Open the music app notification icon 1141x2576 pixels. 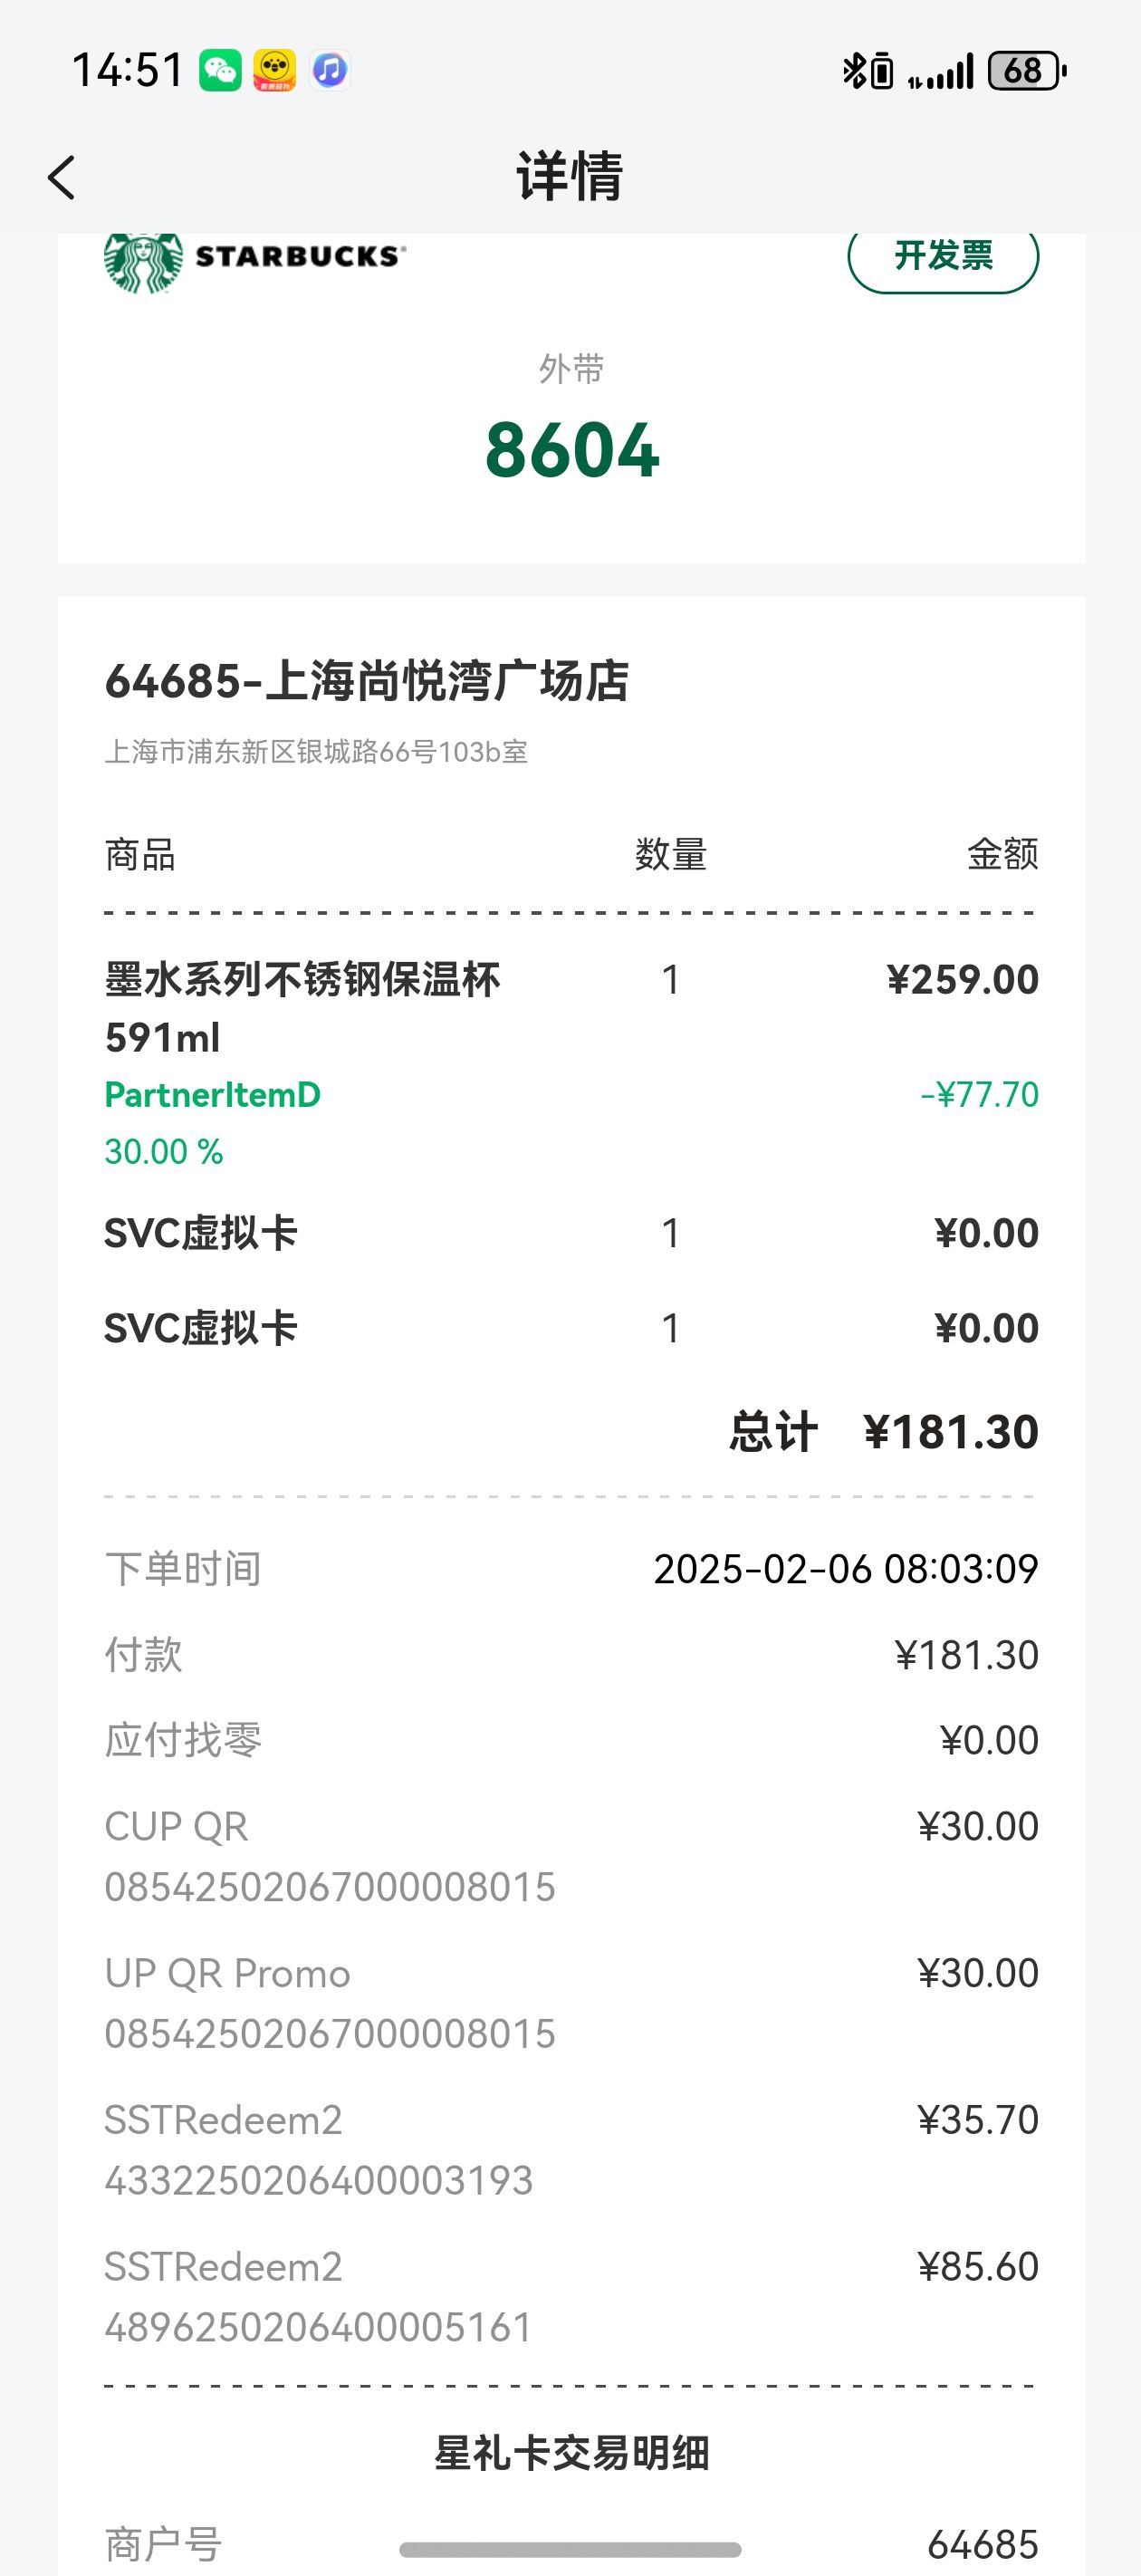pyautogui.click(x=329, y=71)
